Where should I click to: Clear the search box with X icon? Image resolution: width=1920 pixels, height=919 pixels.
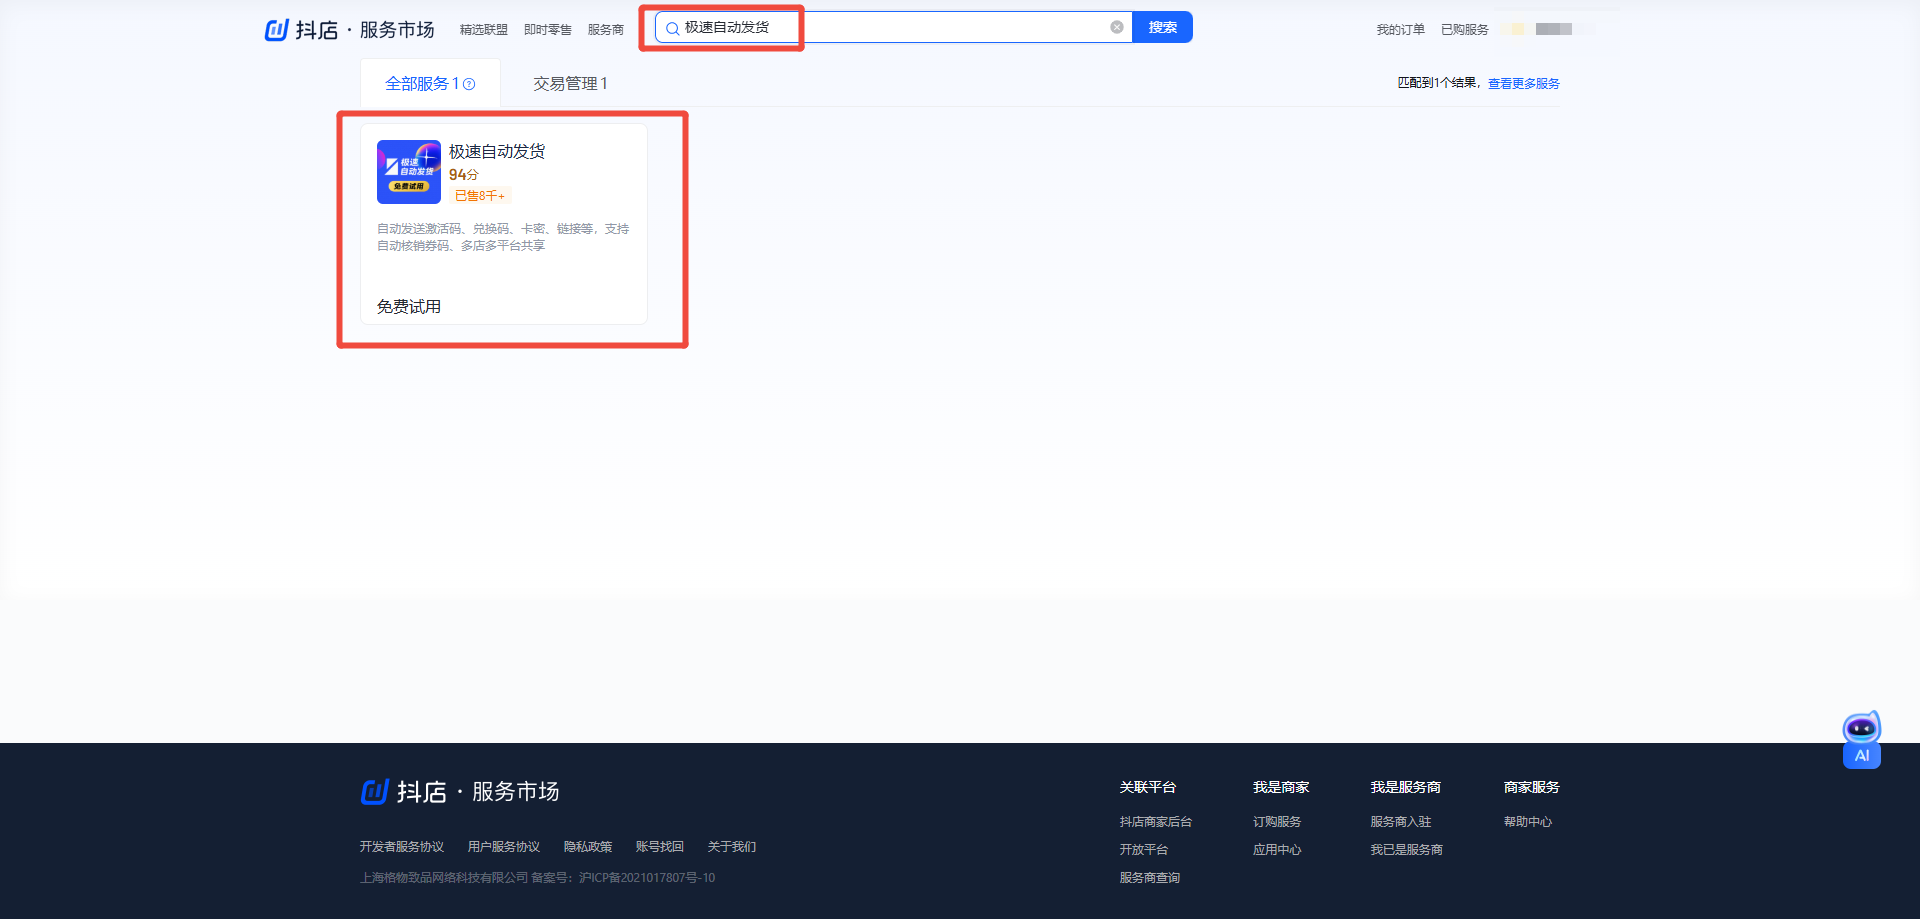coord(1117,27)
